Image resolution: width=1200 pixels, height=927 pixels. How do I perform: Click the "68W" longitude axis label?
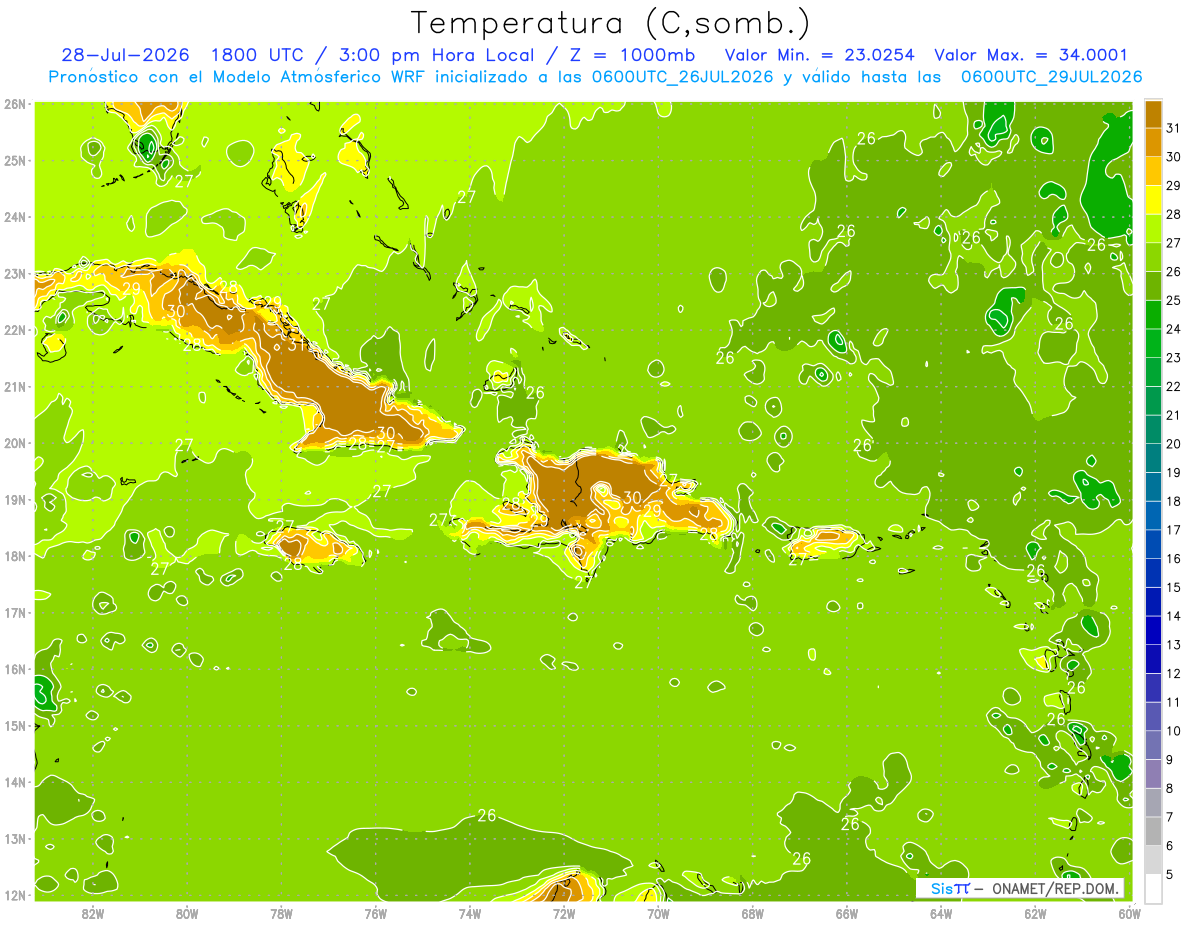pos(752,914)
